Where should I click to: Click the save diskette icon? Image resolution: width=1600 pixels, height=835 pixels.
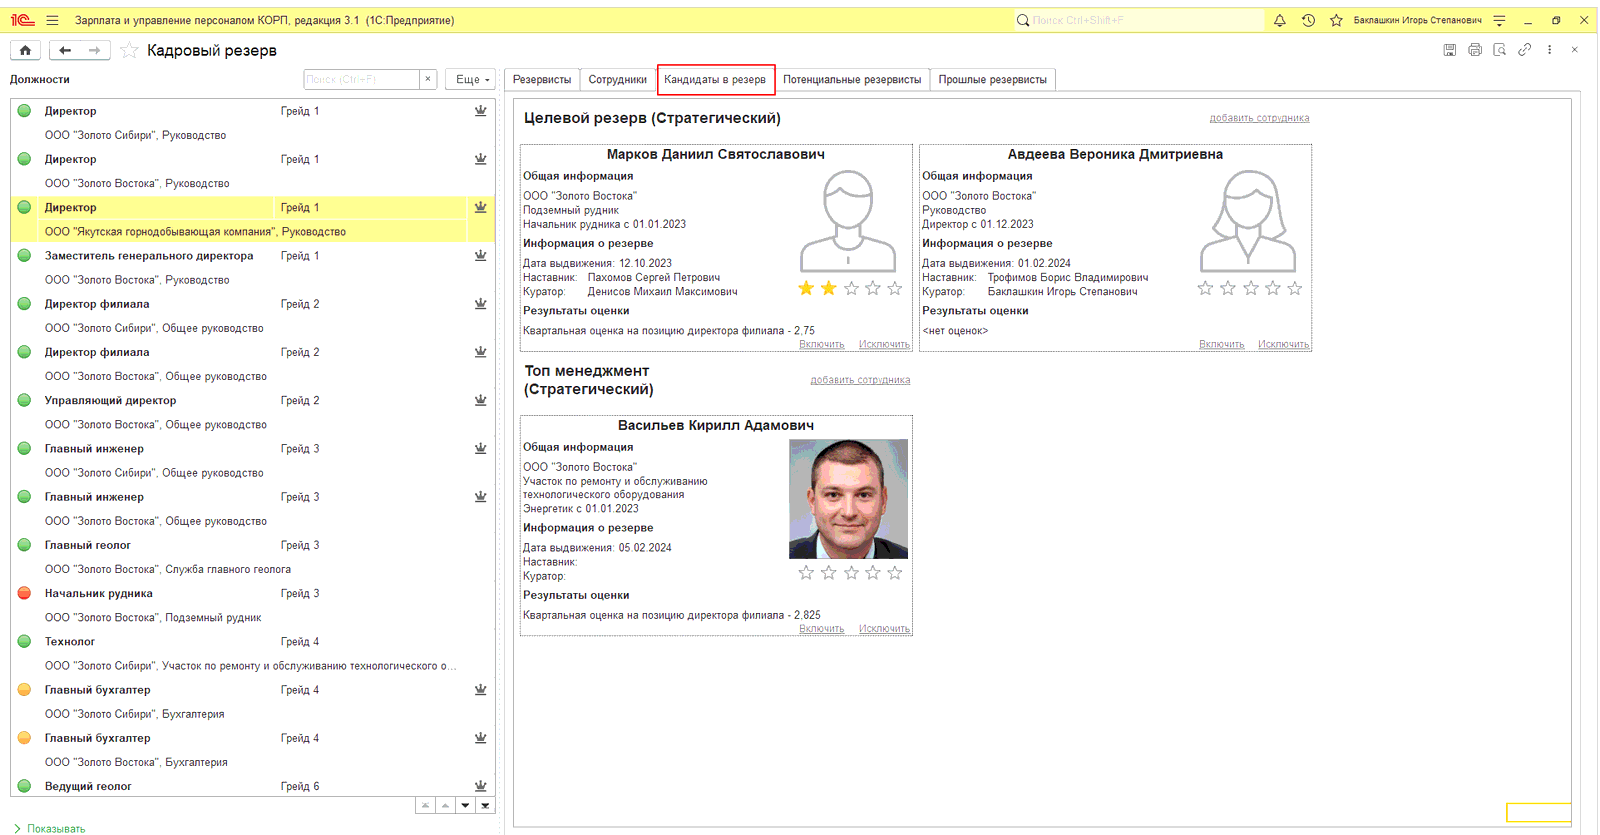tap(1449, 50)
